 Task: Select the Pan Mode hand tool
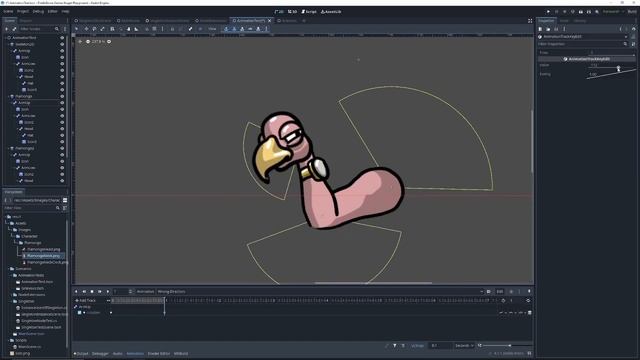pyautogui.click(x=129, y=29)
